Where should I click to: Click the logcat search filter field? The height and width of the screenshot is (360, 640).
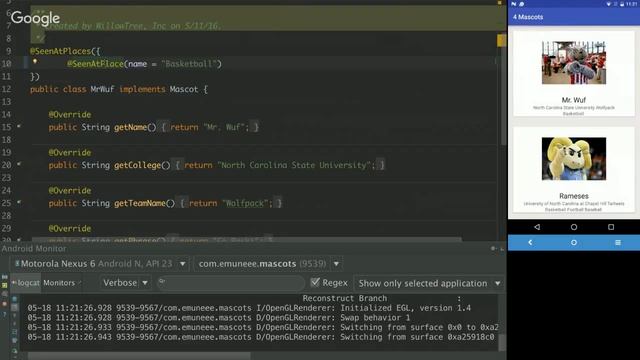point(231,283)
